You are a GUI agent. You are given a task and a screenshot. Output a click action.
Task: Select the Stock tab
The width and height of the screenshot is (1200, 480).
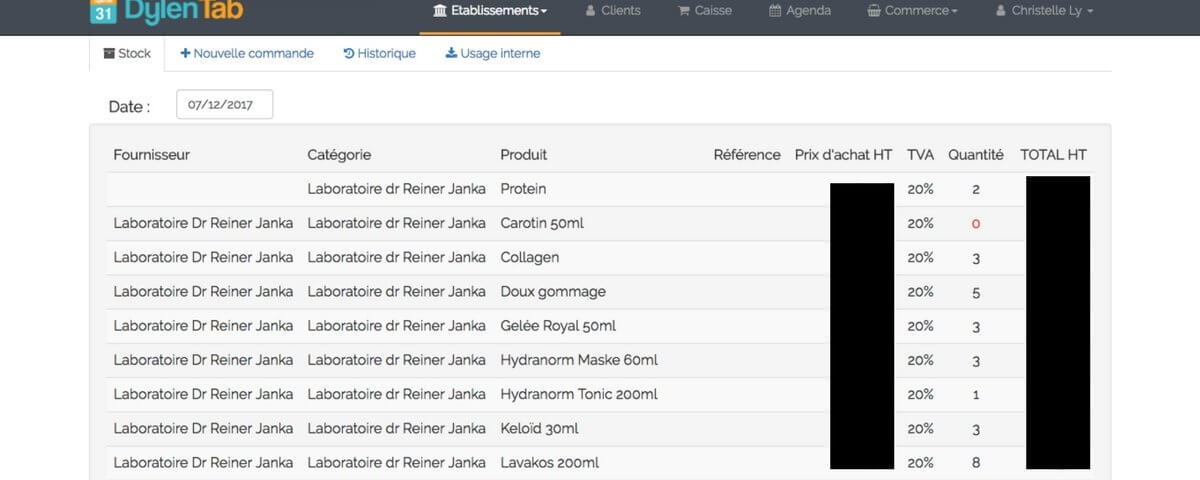(x=127, y=54)
